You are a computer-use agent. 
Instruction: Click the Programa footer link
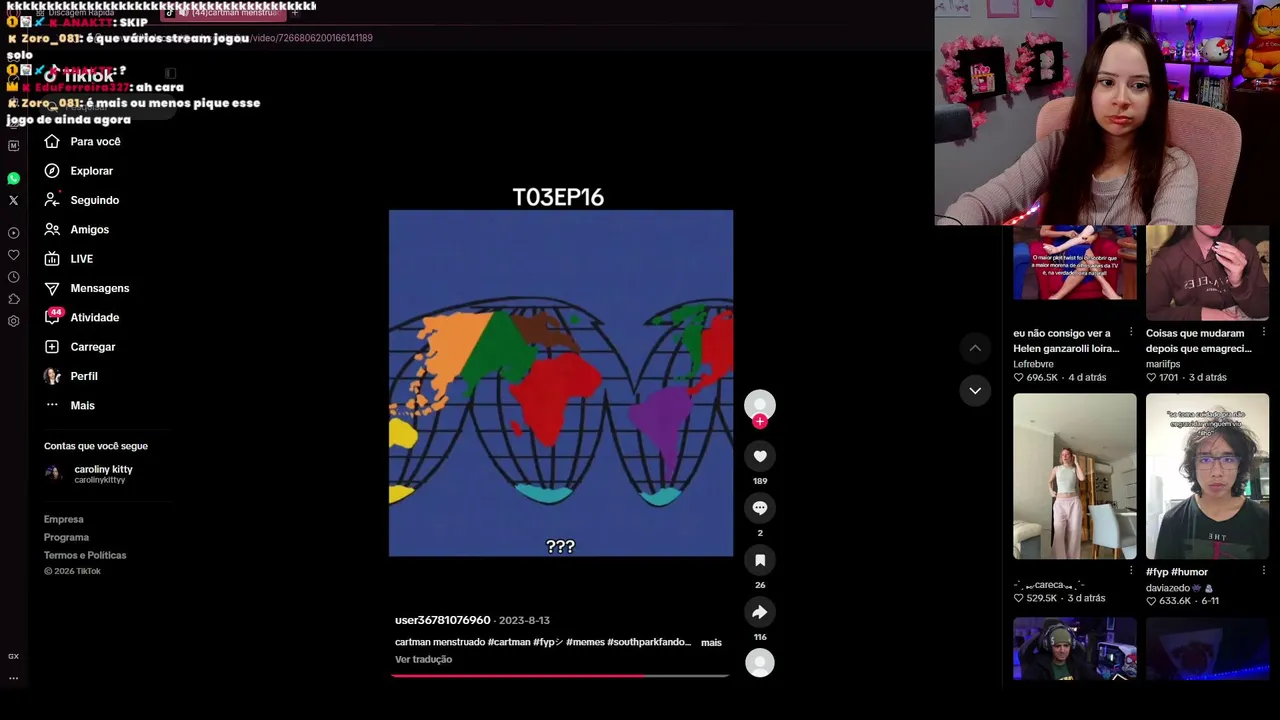pyautogui.click(x=66, y=537)
